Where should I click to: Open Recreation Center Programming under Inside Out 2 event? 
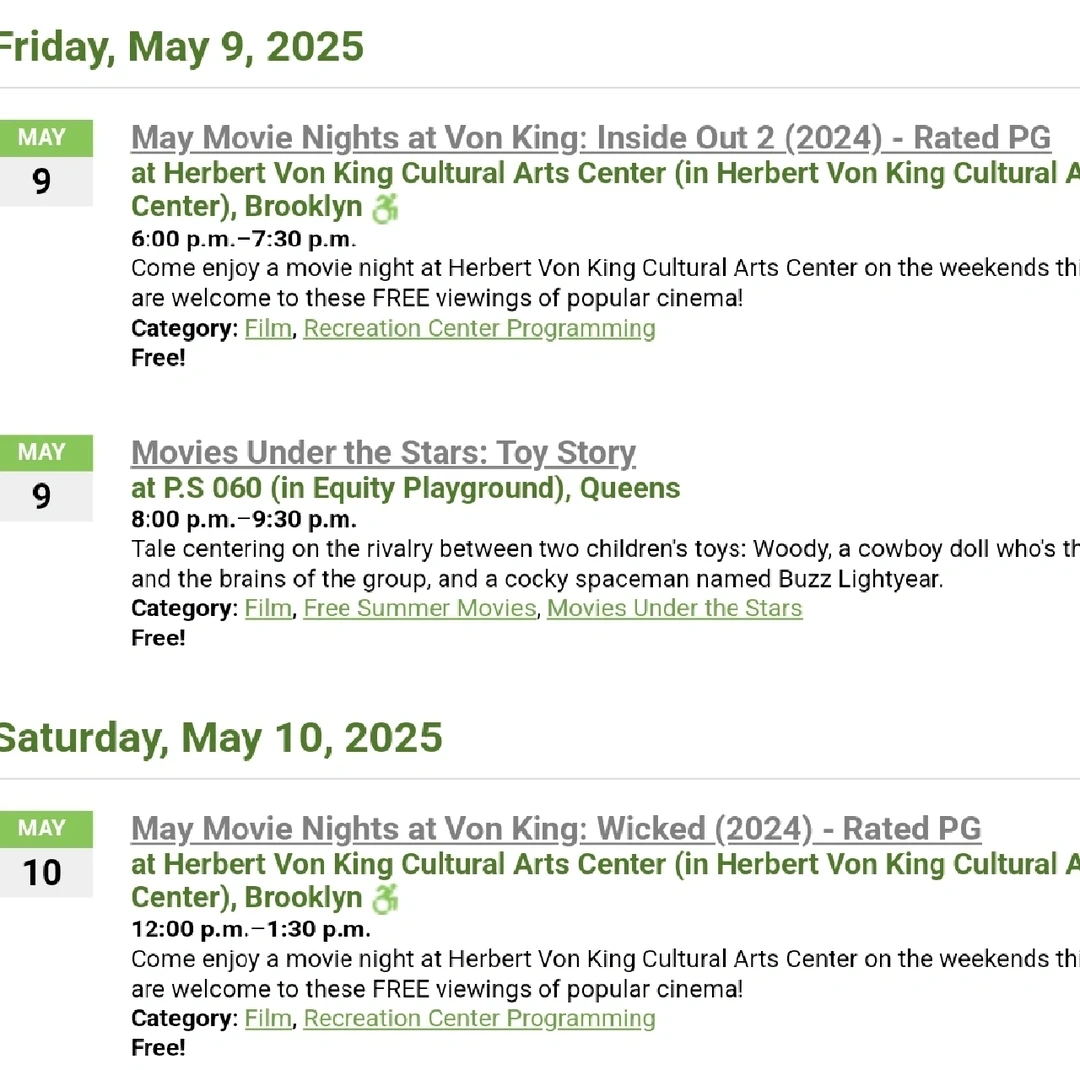[479, 329]
